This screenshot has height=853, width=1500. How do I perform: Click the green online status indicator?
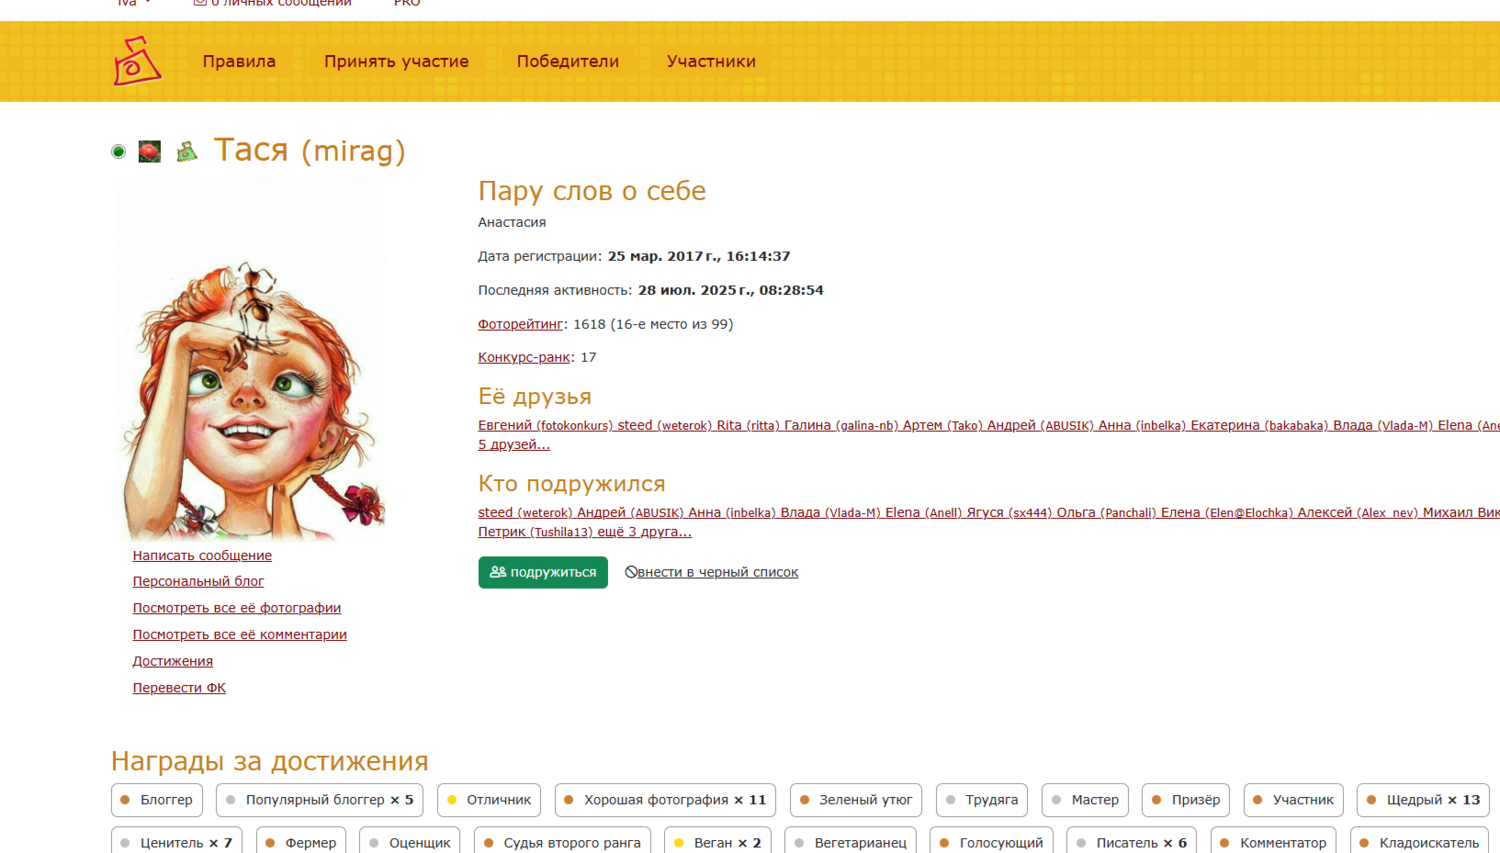pos(118,152)
